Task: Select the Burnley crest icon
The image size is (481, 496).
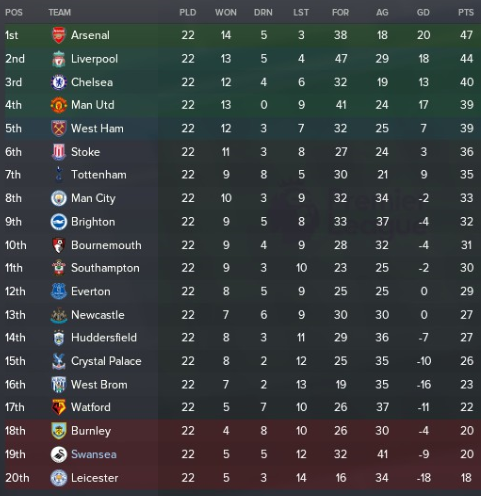Action: (x=59, y=431)
